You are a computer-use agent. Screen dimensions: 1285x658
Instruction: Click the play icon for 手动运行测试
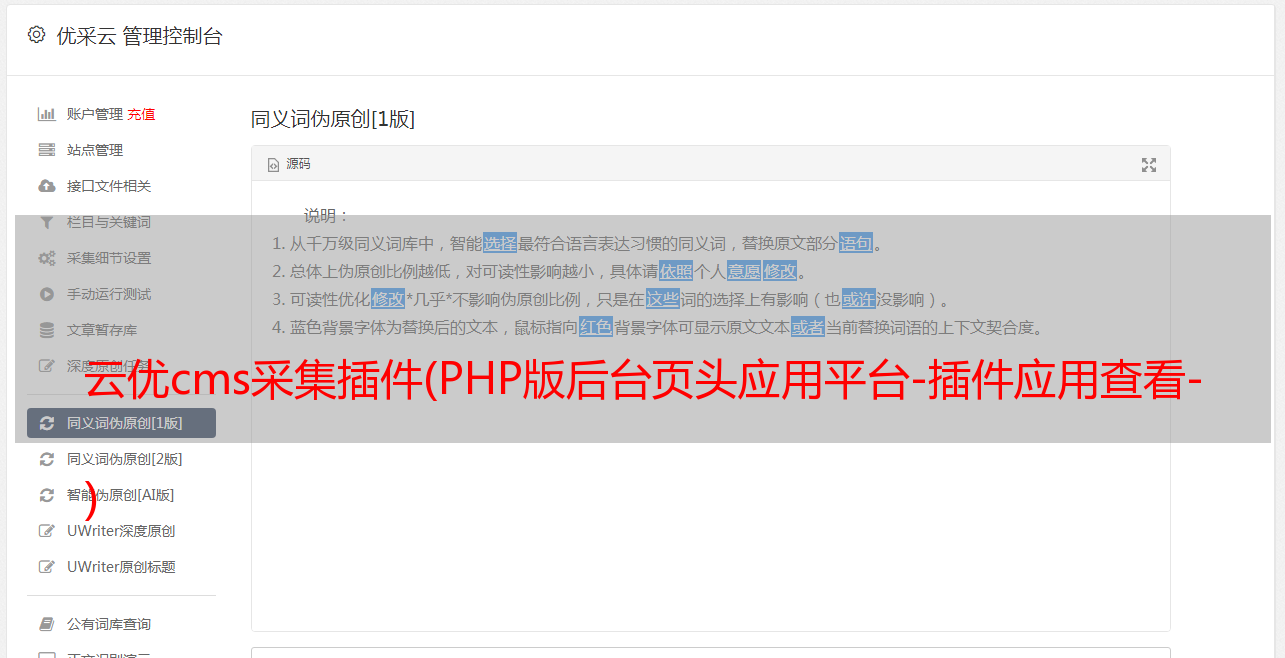click(46, 294)
